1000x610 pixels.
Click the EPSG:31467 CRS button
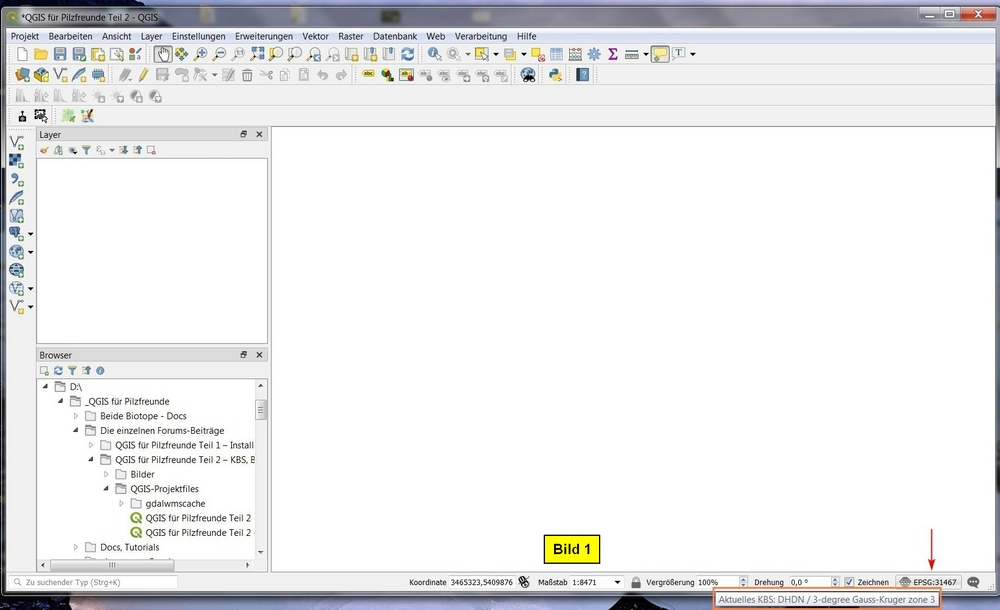coord(928,582)
